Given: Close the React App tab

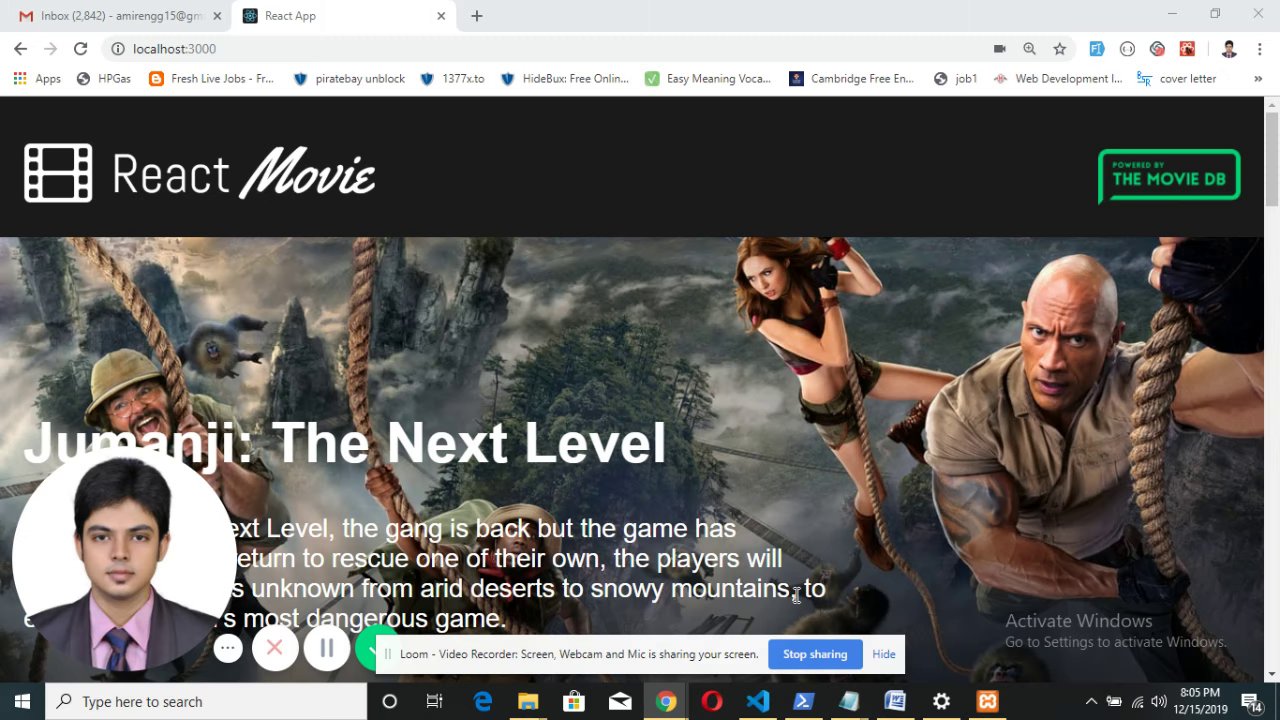Looking at the screenshot, I should pyautogui.click(x=441, y=16).
